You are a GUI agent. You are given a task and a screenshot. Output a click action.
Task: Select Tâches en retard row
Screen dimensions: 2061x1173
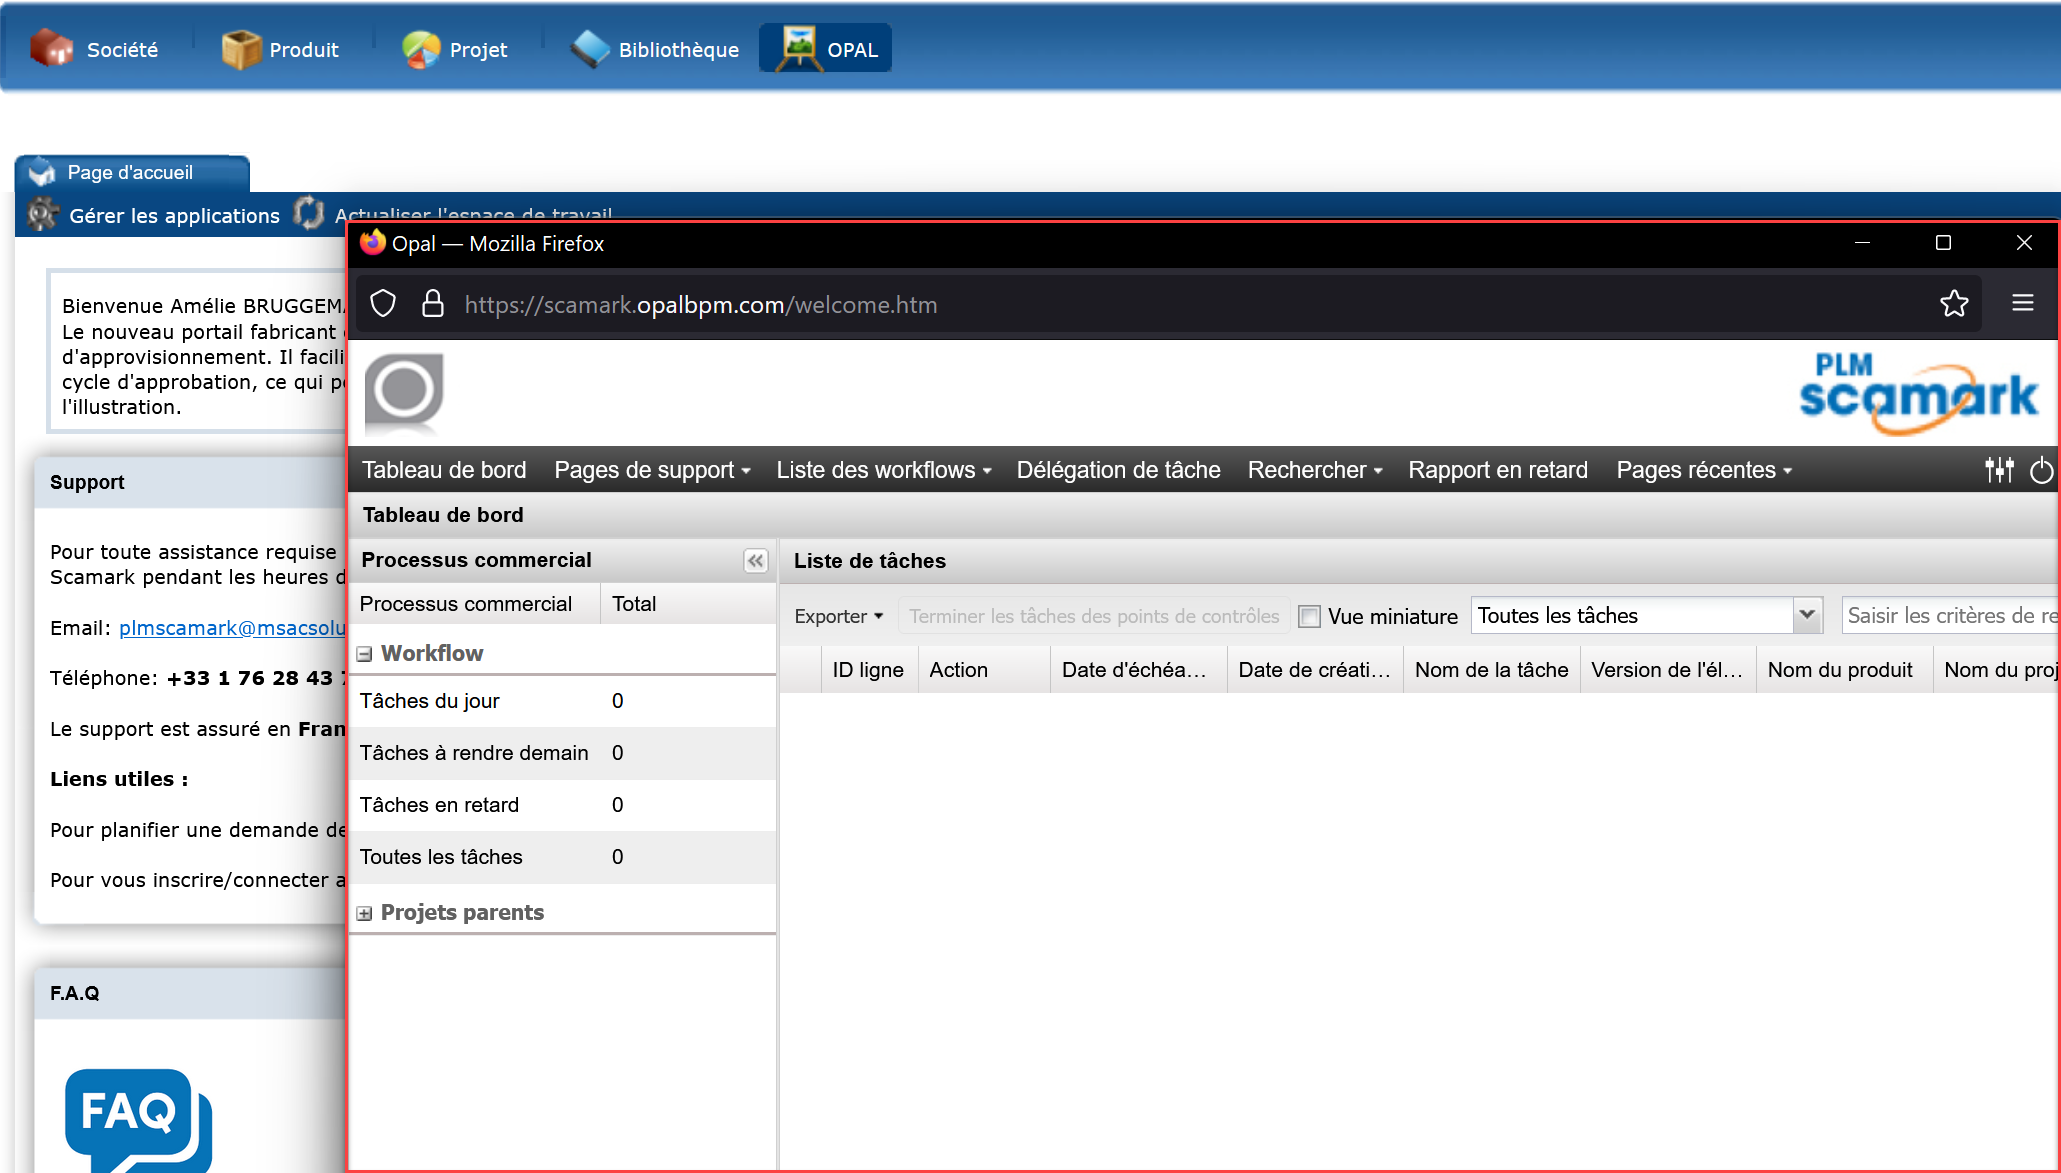(x=562, y=805)
